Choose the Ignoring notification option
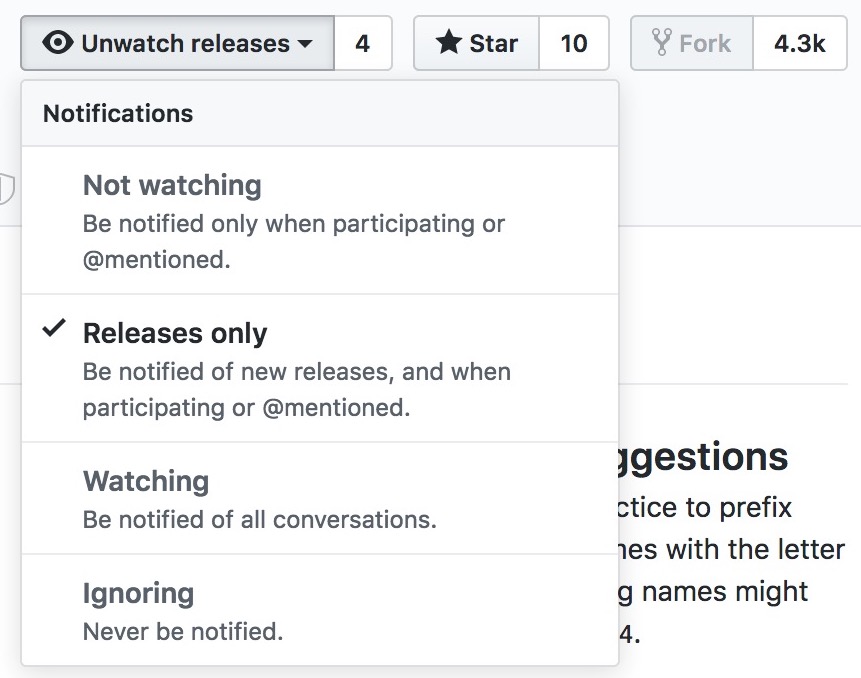Screen dimensions: 861x678 point(320,610)
